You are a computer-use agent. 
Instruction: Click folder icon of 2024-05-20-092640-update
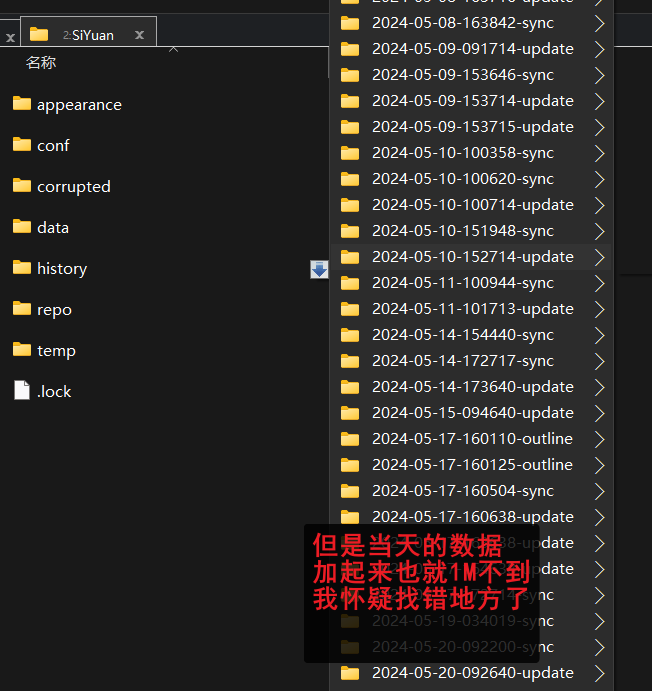click(x=350, y=673)
